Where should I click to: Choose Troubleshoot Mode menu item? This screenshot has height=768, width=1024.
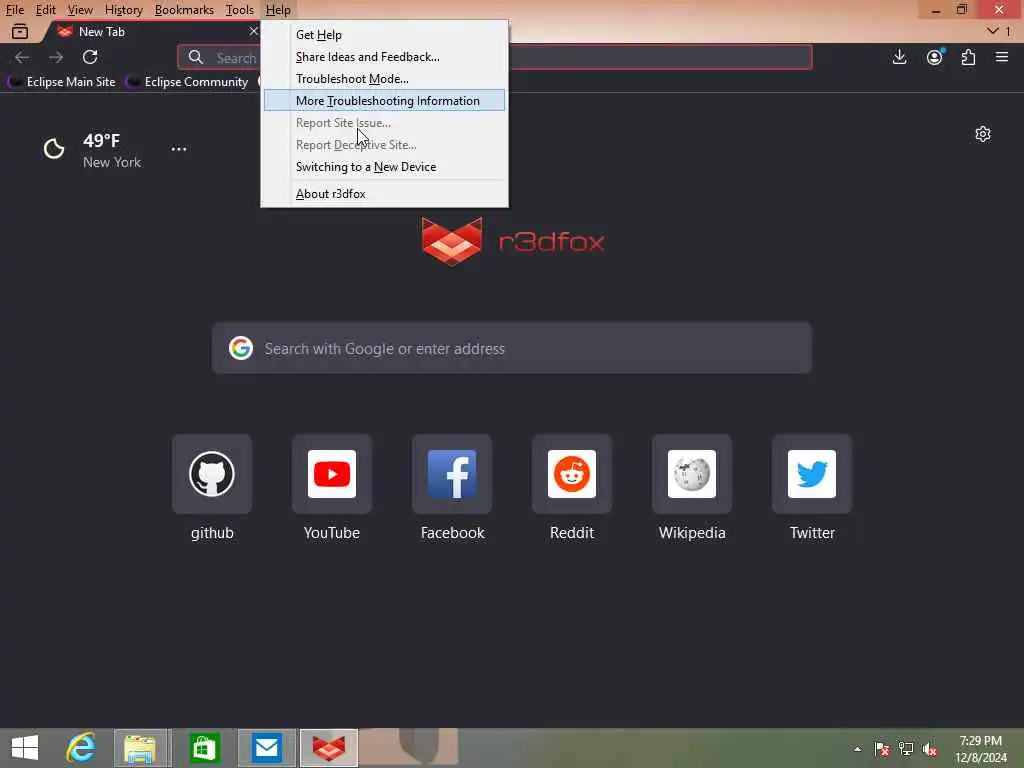(x=384, y=79)
